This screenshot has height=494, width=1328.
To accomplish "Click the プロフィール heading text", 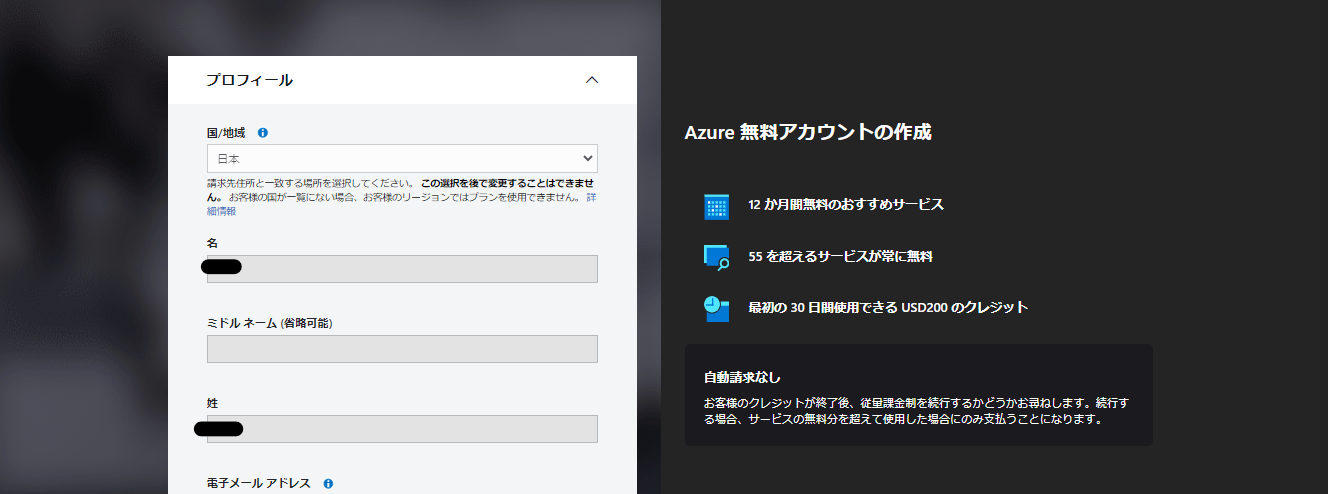I will (x=249, y=80).
